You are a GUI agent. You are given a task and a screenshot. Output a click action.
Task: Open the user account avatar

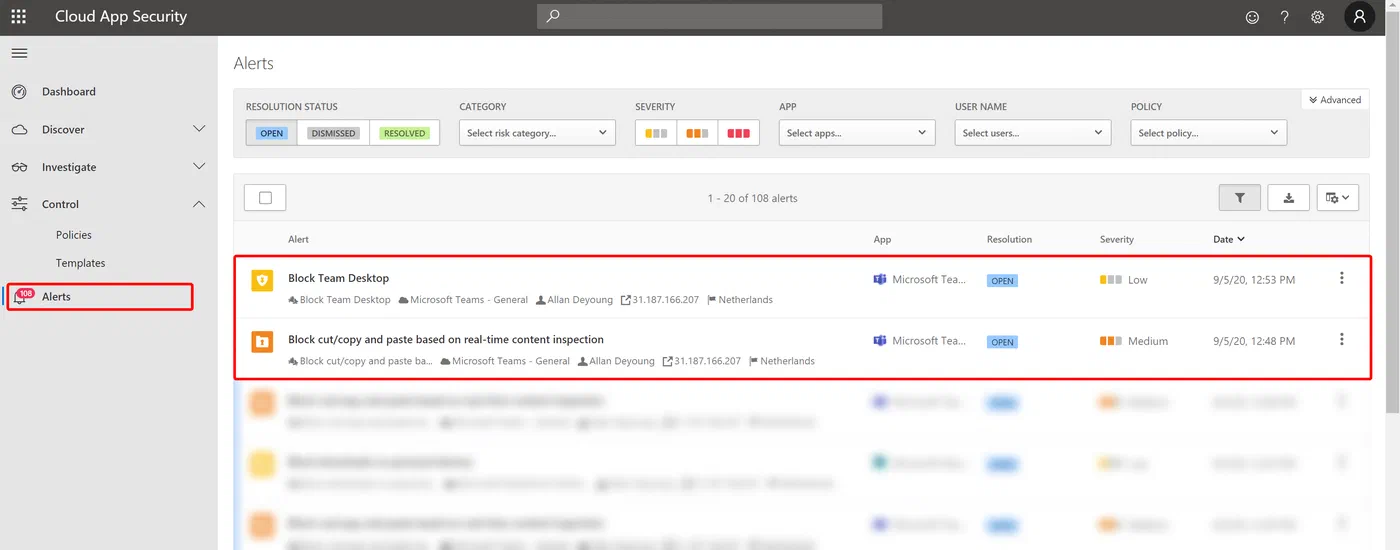(1360, 16)
